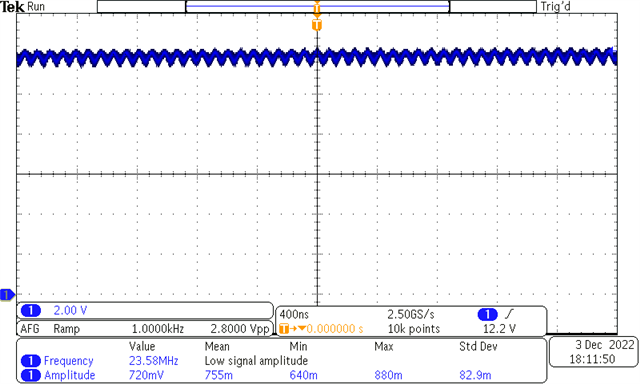Click the channel 1 badge beside 2.00 V

(31, 311)
